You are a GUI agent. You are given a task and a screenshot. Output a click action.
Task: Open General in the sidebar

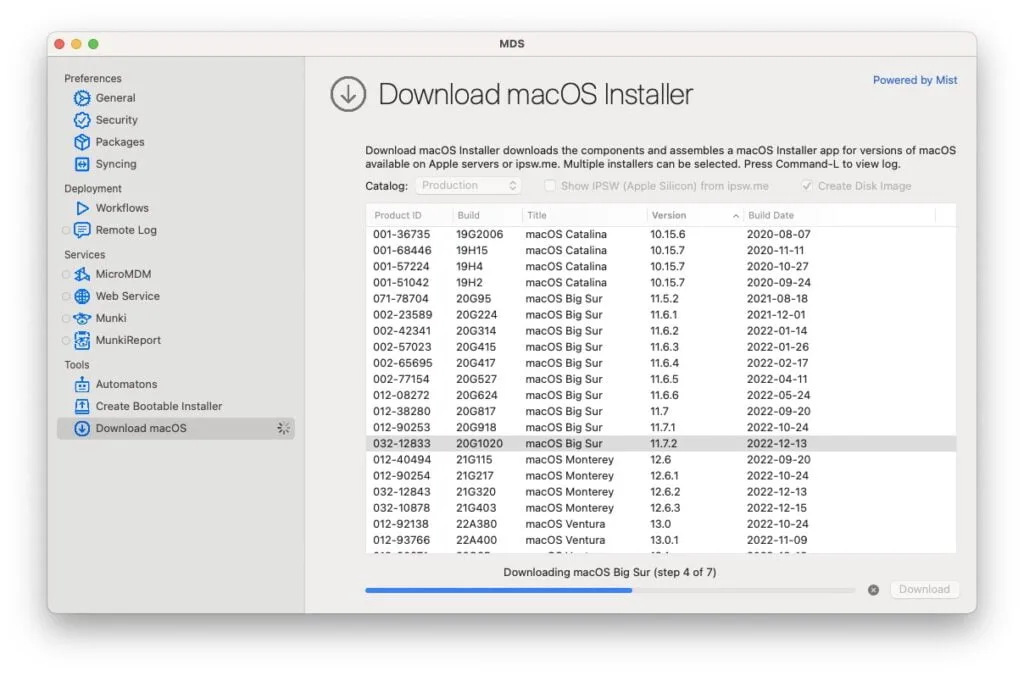pos(116,98)
